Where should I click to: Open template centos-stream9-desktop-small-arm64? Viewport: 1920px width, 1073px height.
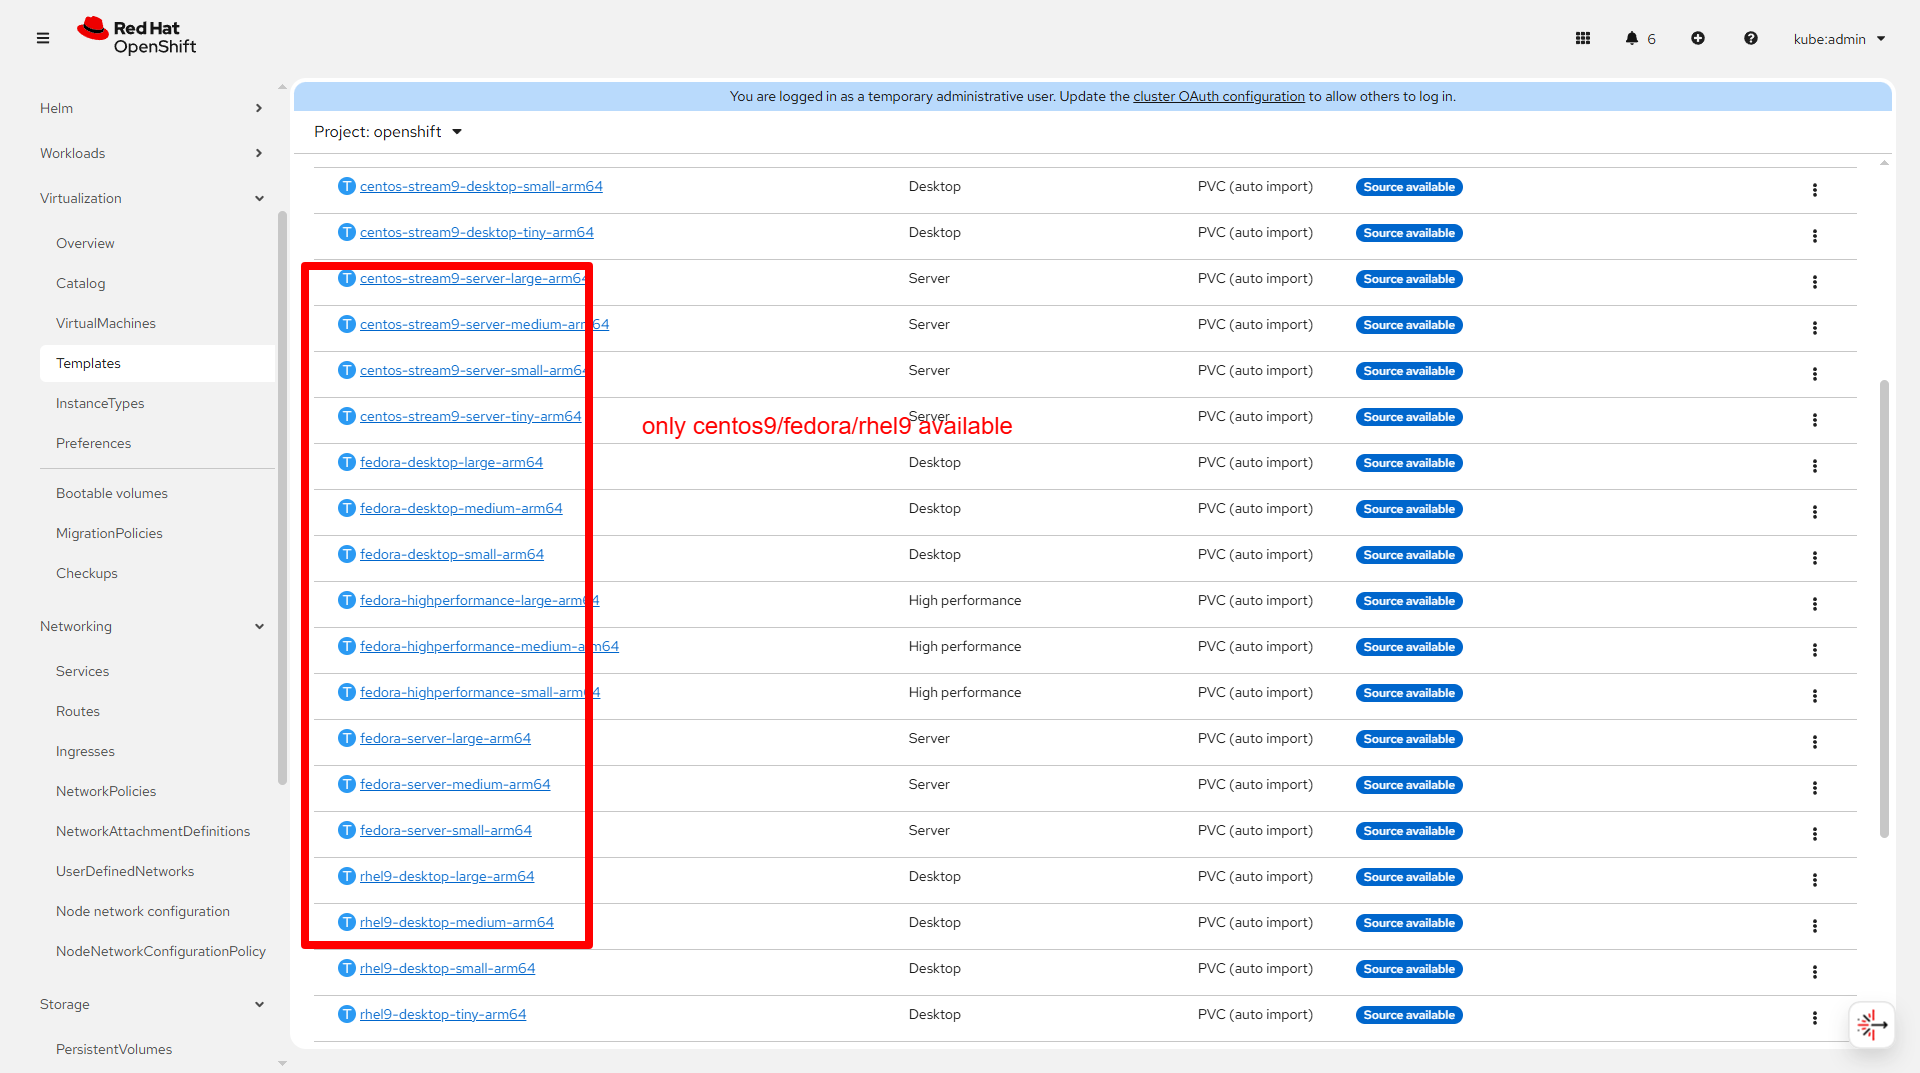click(481, 186)
